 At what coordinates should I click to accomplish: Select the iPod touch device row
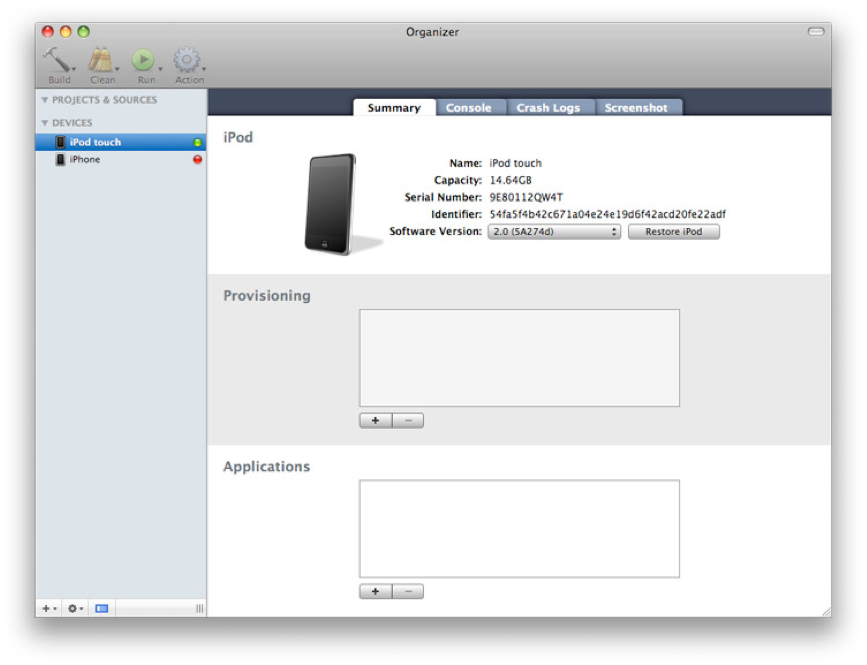coord(121,142)
